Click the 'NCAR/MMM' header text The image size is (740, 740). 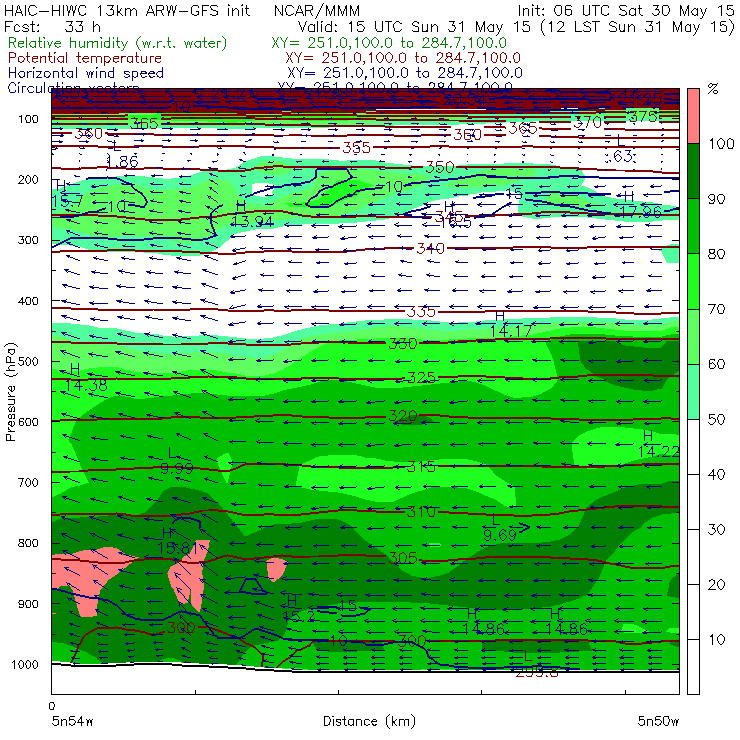pyautogui.click(x=317, y=10)
